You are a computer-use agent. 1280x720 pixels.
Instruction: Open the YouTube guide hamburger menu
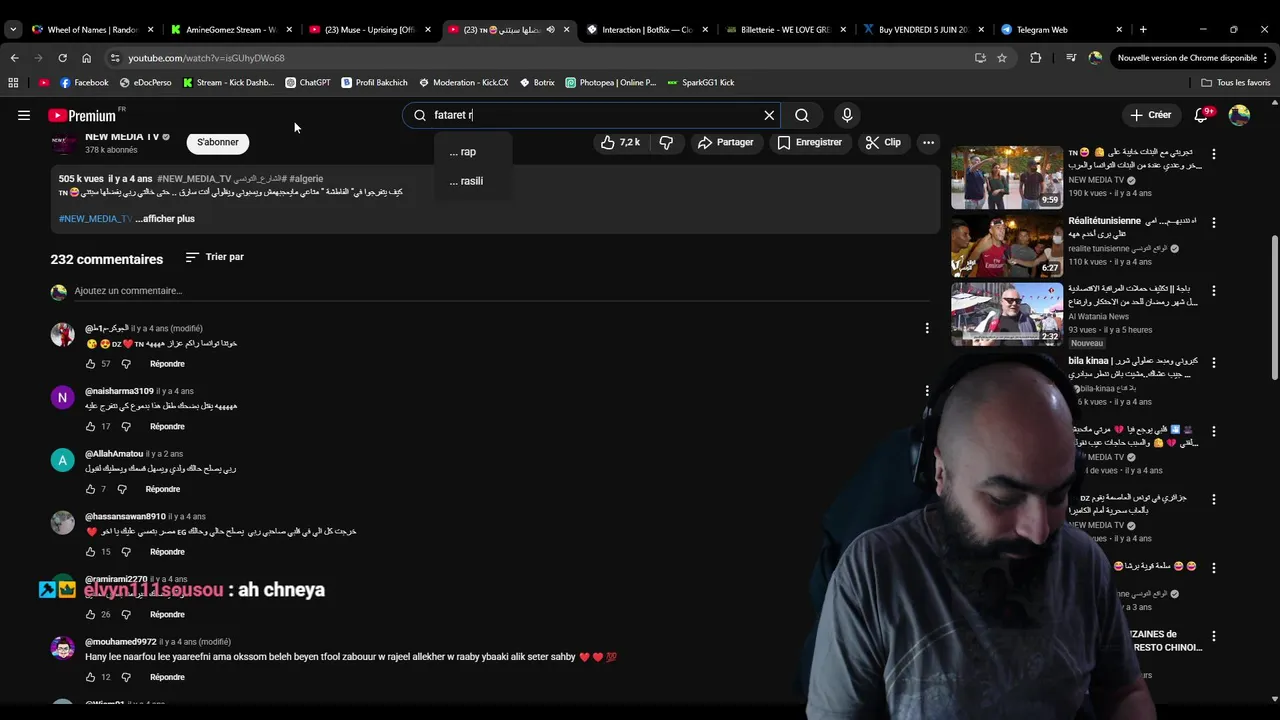click(x=24, y=115)
